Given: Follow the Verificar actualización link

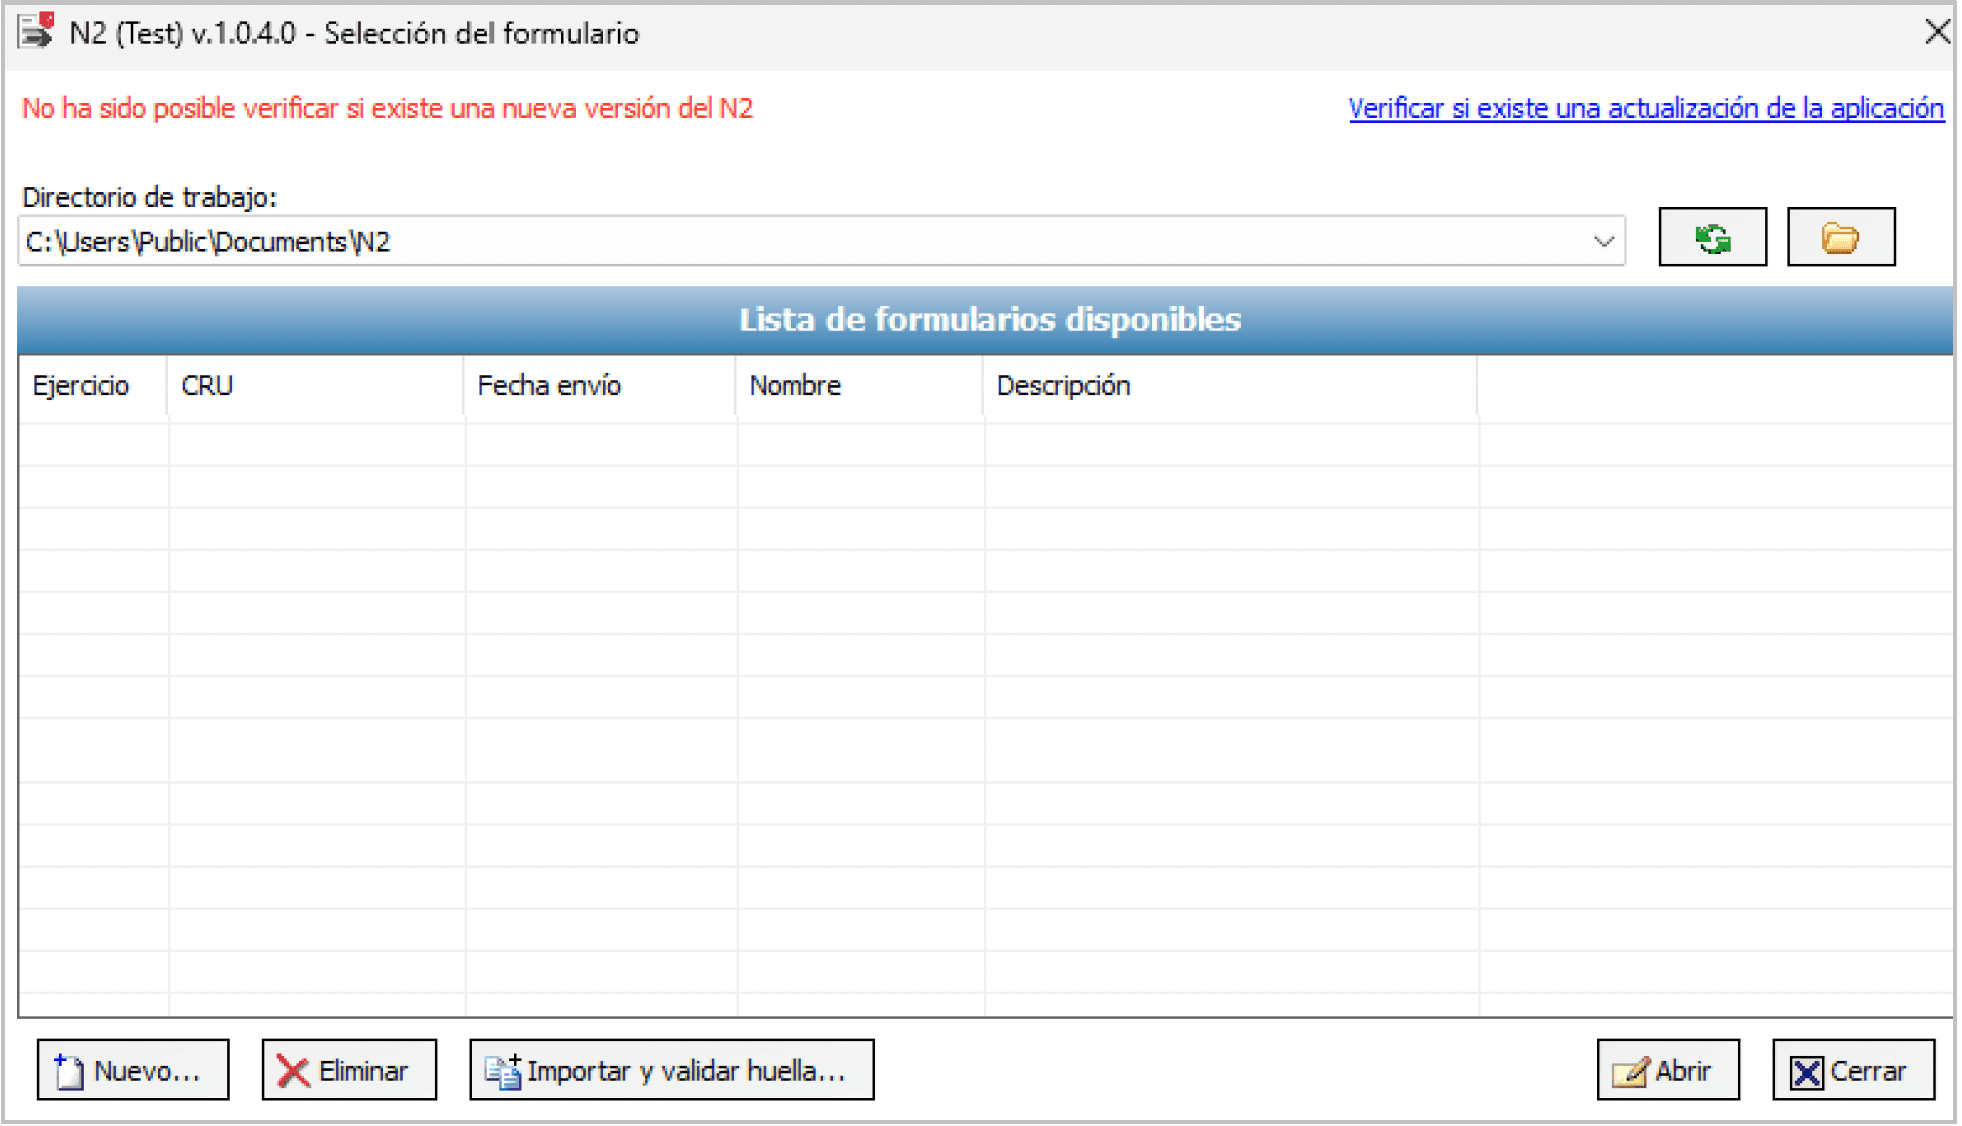Looking at the screenshot, I should [1644, 108].
